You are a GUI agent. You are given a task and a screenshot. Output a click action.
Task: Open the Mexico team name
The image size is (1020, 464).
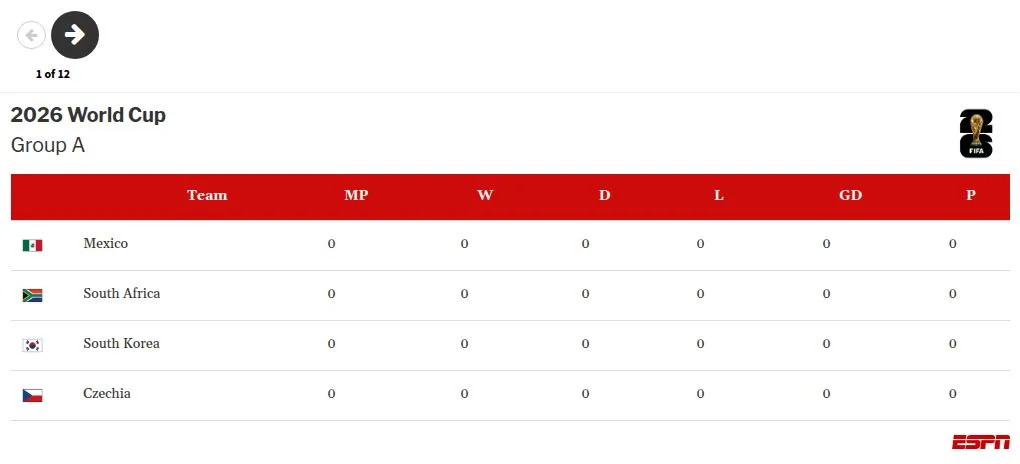105,243
